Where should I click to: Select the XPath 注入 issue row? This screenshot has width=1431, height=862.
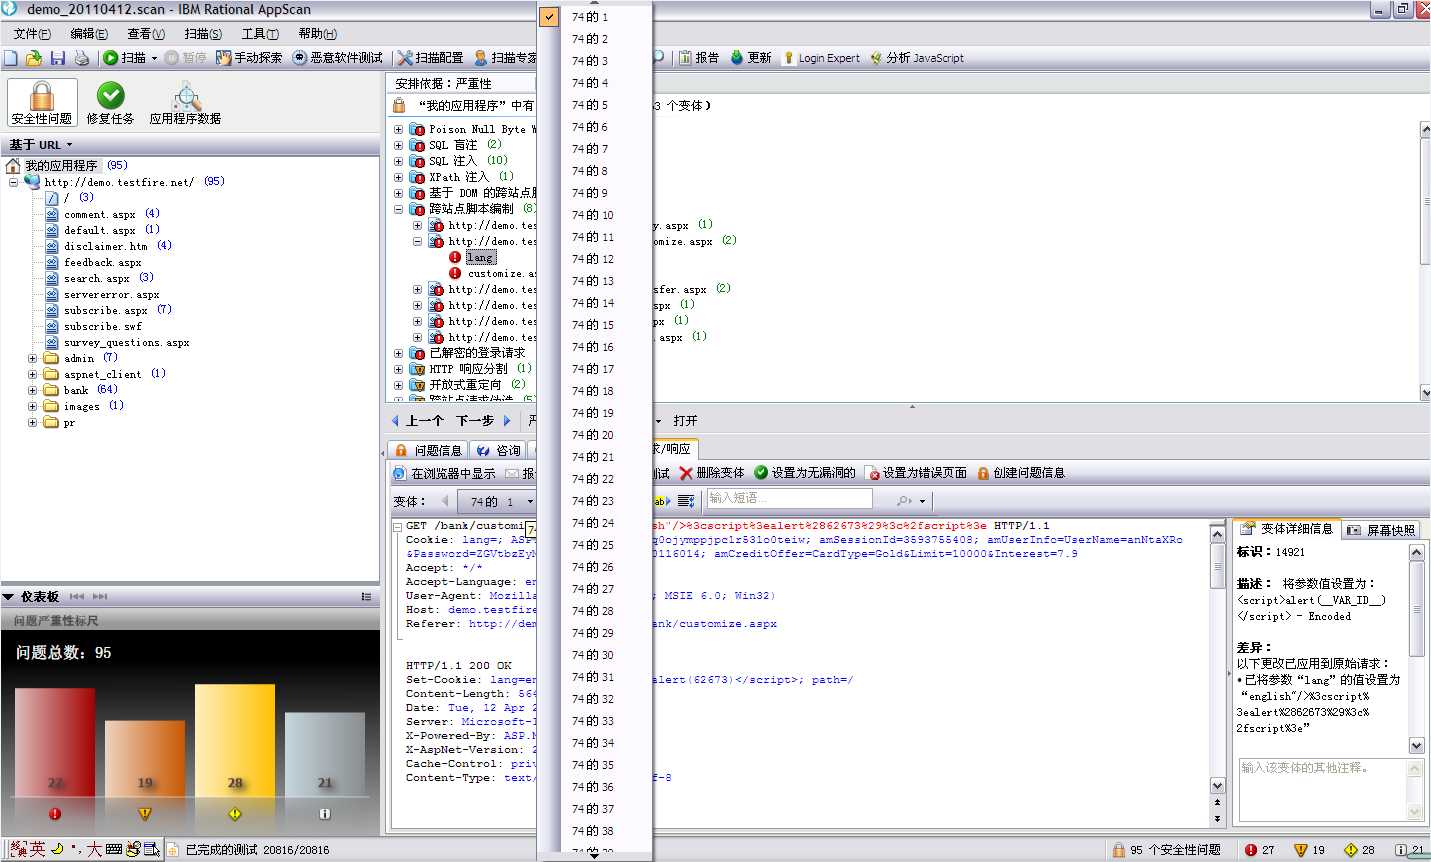tap(460, 177)
